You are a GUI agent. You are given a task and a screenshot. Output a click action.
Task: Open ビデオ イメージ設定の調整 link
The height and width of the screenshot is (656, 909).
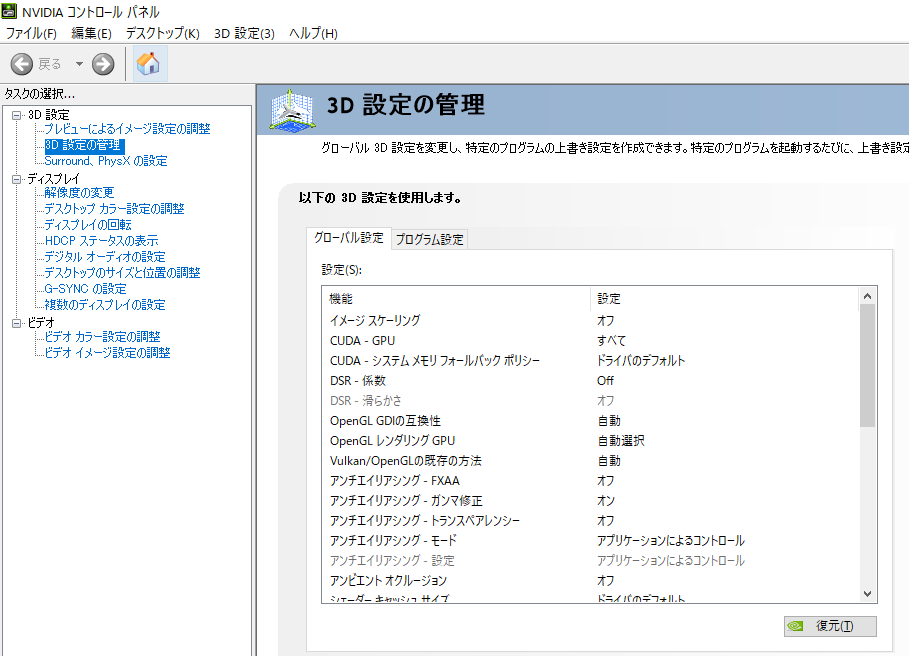pos(107,352)
